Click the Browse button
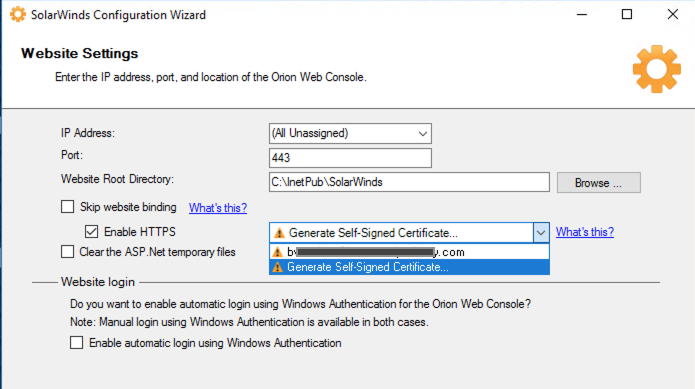The height and width of the screenshot is (389, 695). (599, 183)
